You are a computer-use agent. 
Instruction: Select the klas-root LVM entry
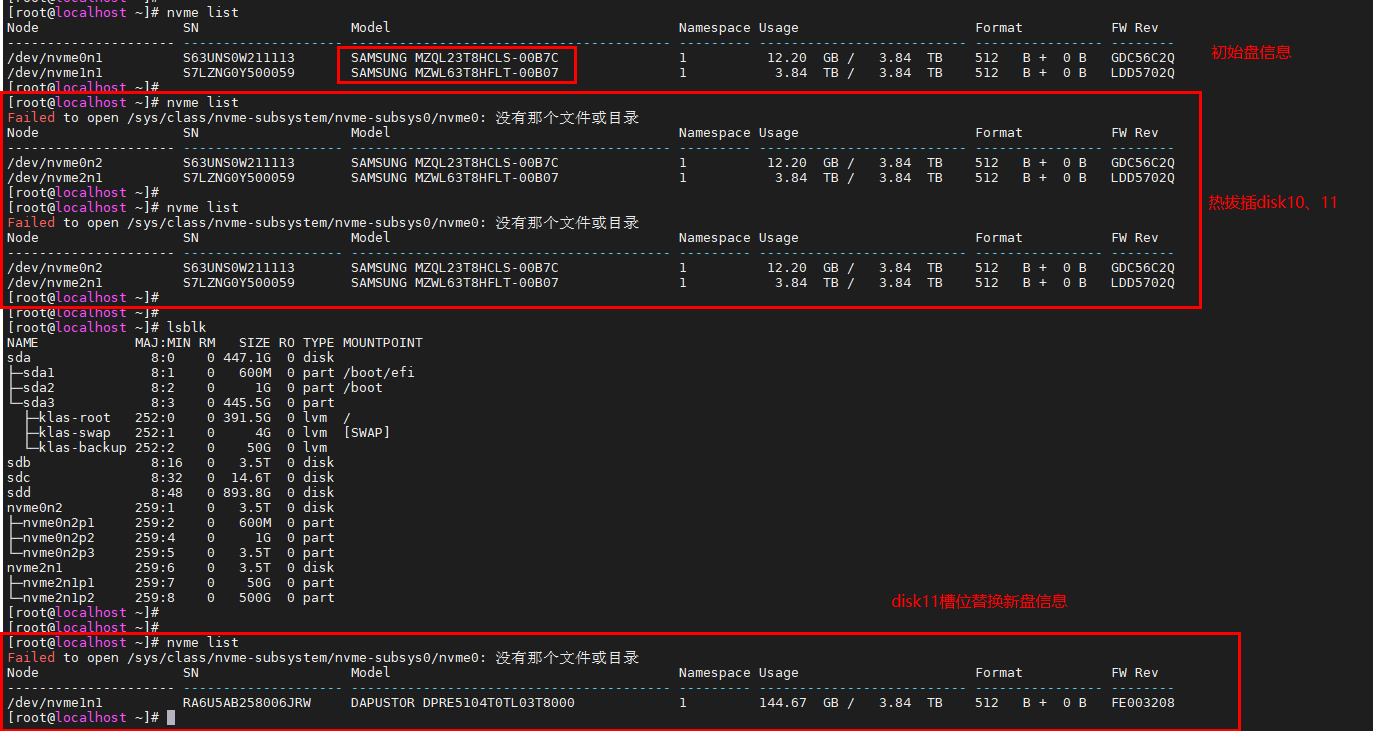point(75,417)
